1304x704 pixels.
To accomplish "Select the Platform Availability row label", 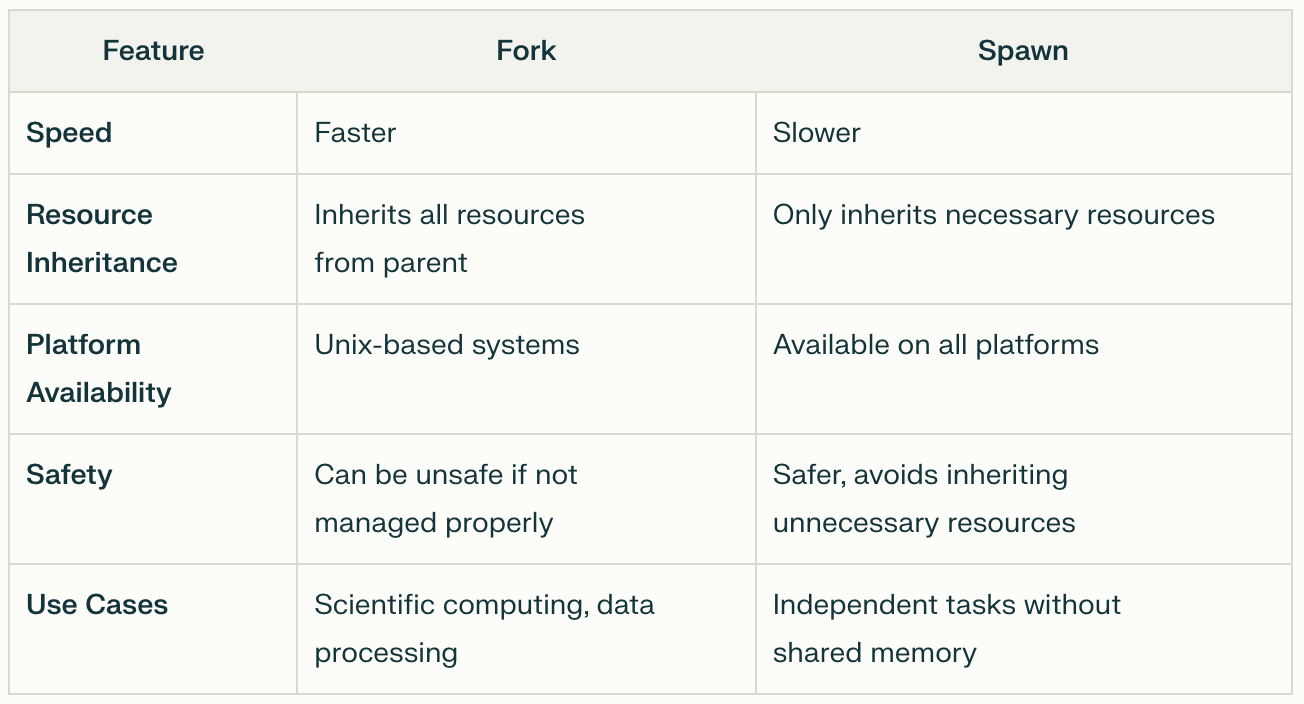I will click(98, 368).
